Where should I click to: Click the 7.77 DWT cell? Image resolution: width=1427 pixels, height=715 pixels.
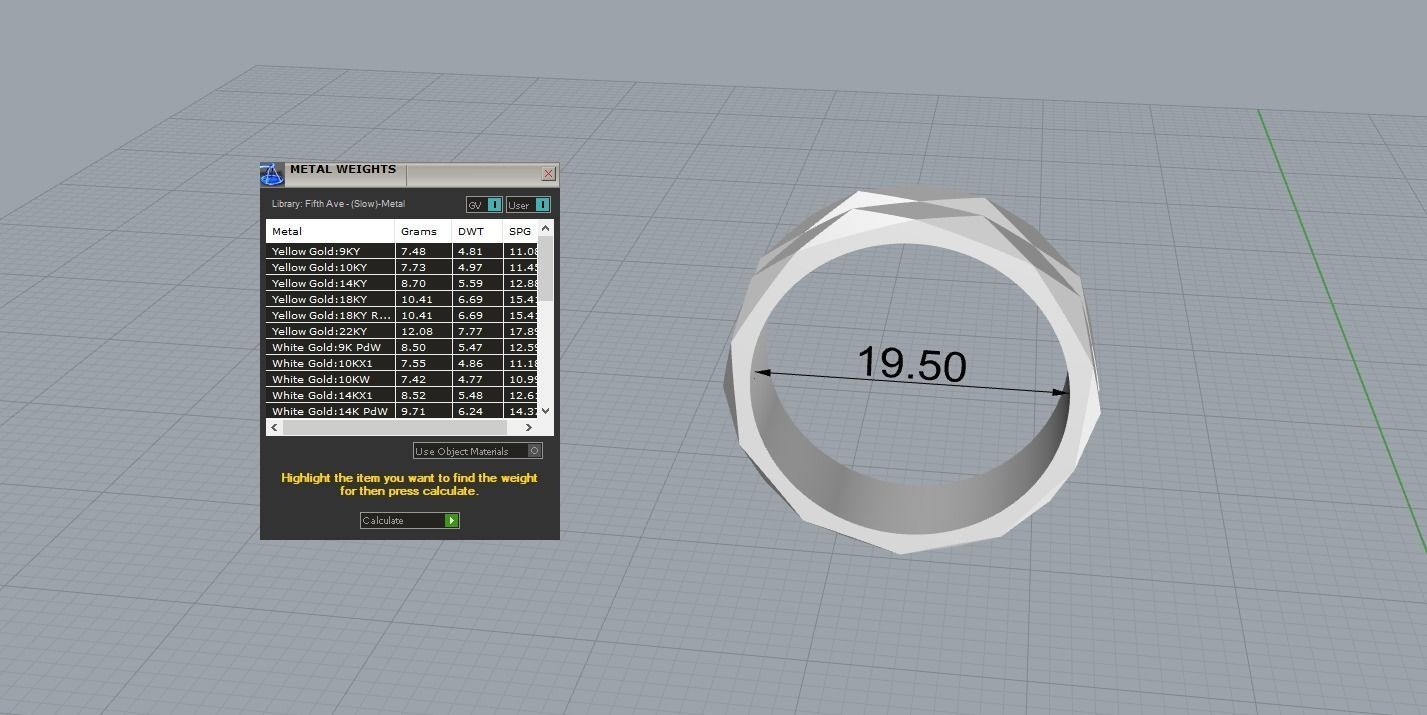[x=477, y=331]
